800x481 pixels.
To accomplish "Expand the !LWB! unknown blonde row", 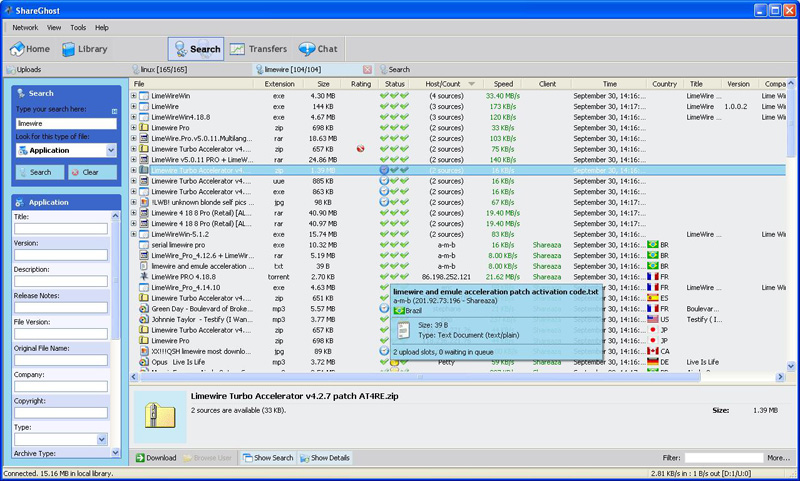I will tap(133, 202).
